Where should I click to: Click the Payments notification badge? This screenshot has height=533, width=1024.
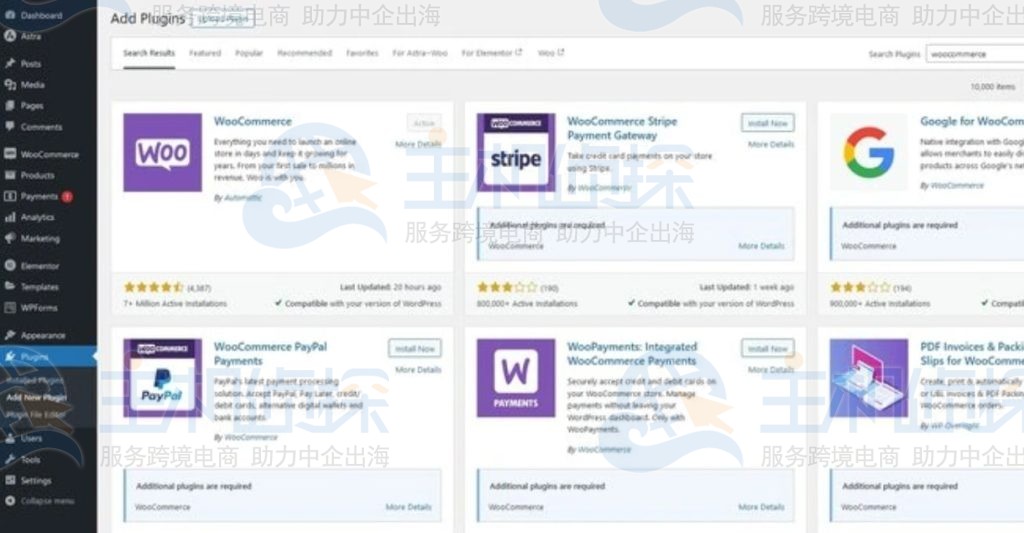[x=67, y=196]
